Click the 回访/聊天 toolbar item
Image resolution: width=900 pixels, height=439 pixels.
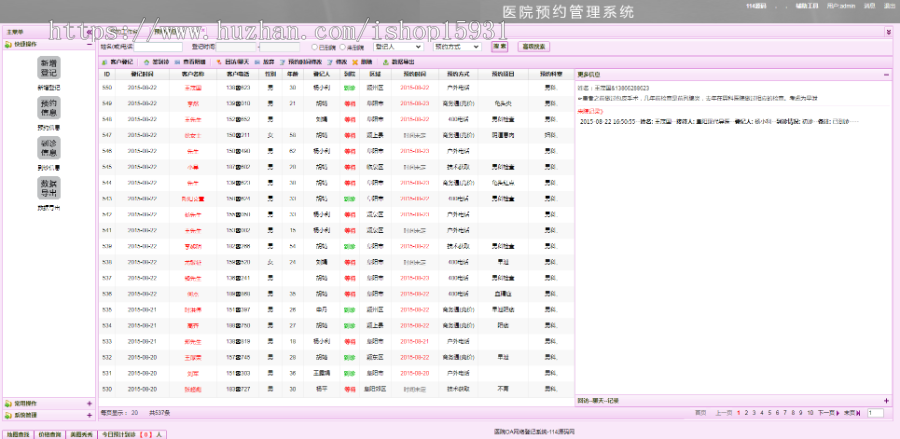click(232, 62)
